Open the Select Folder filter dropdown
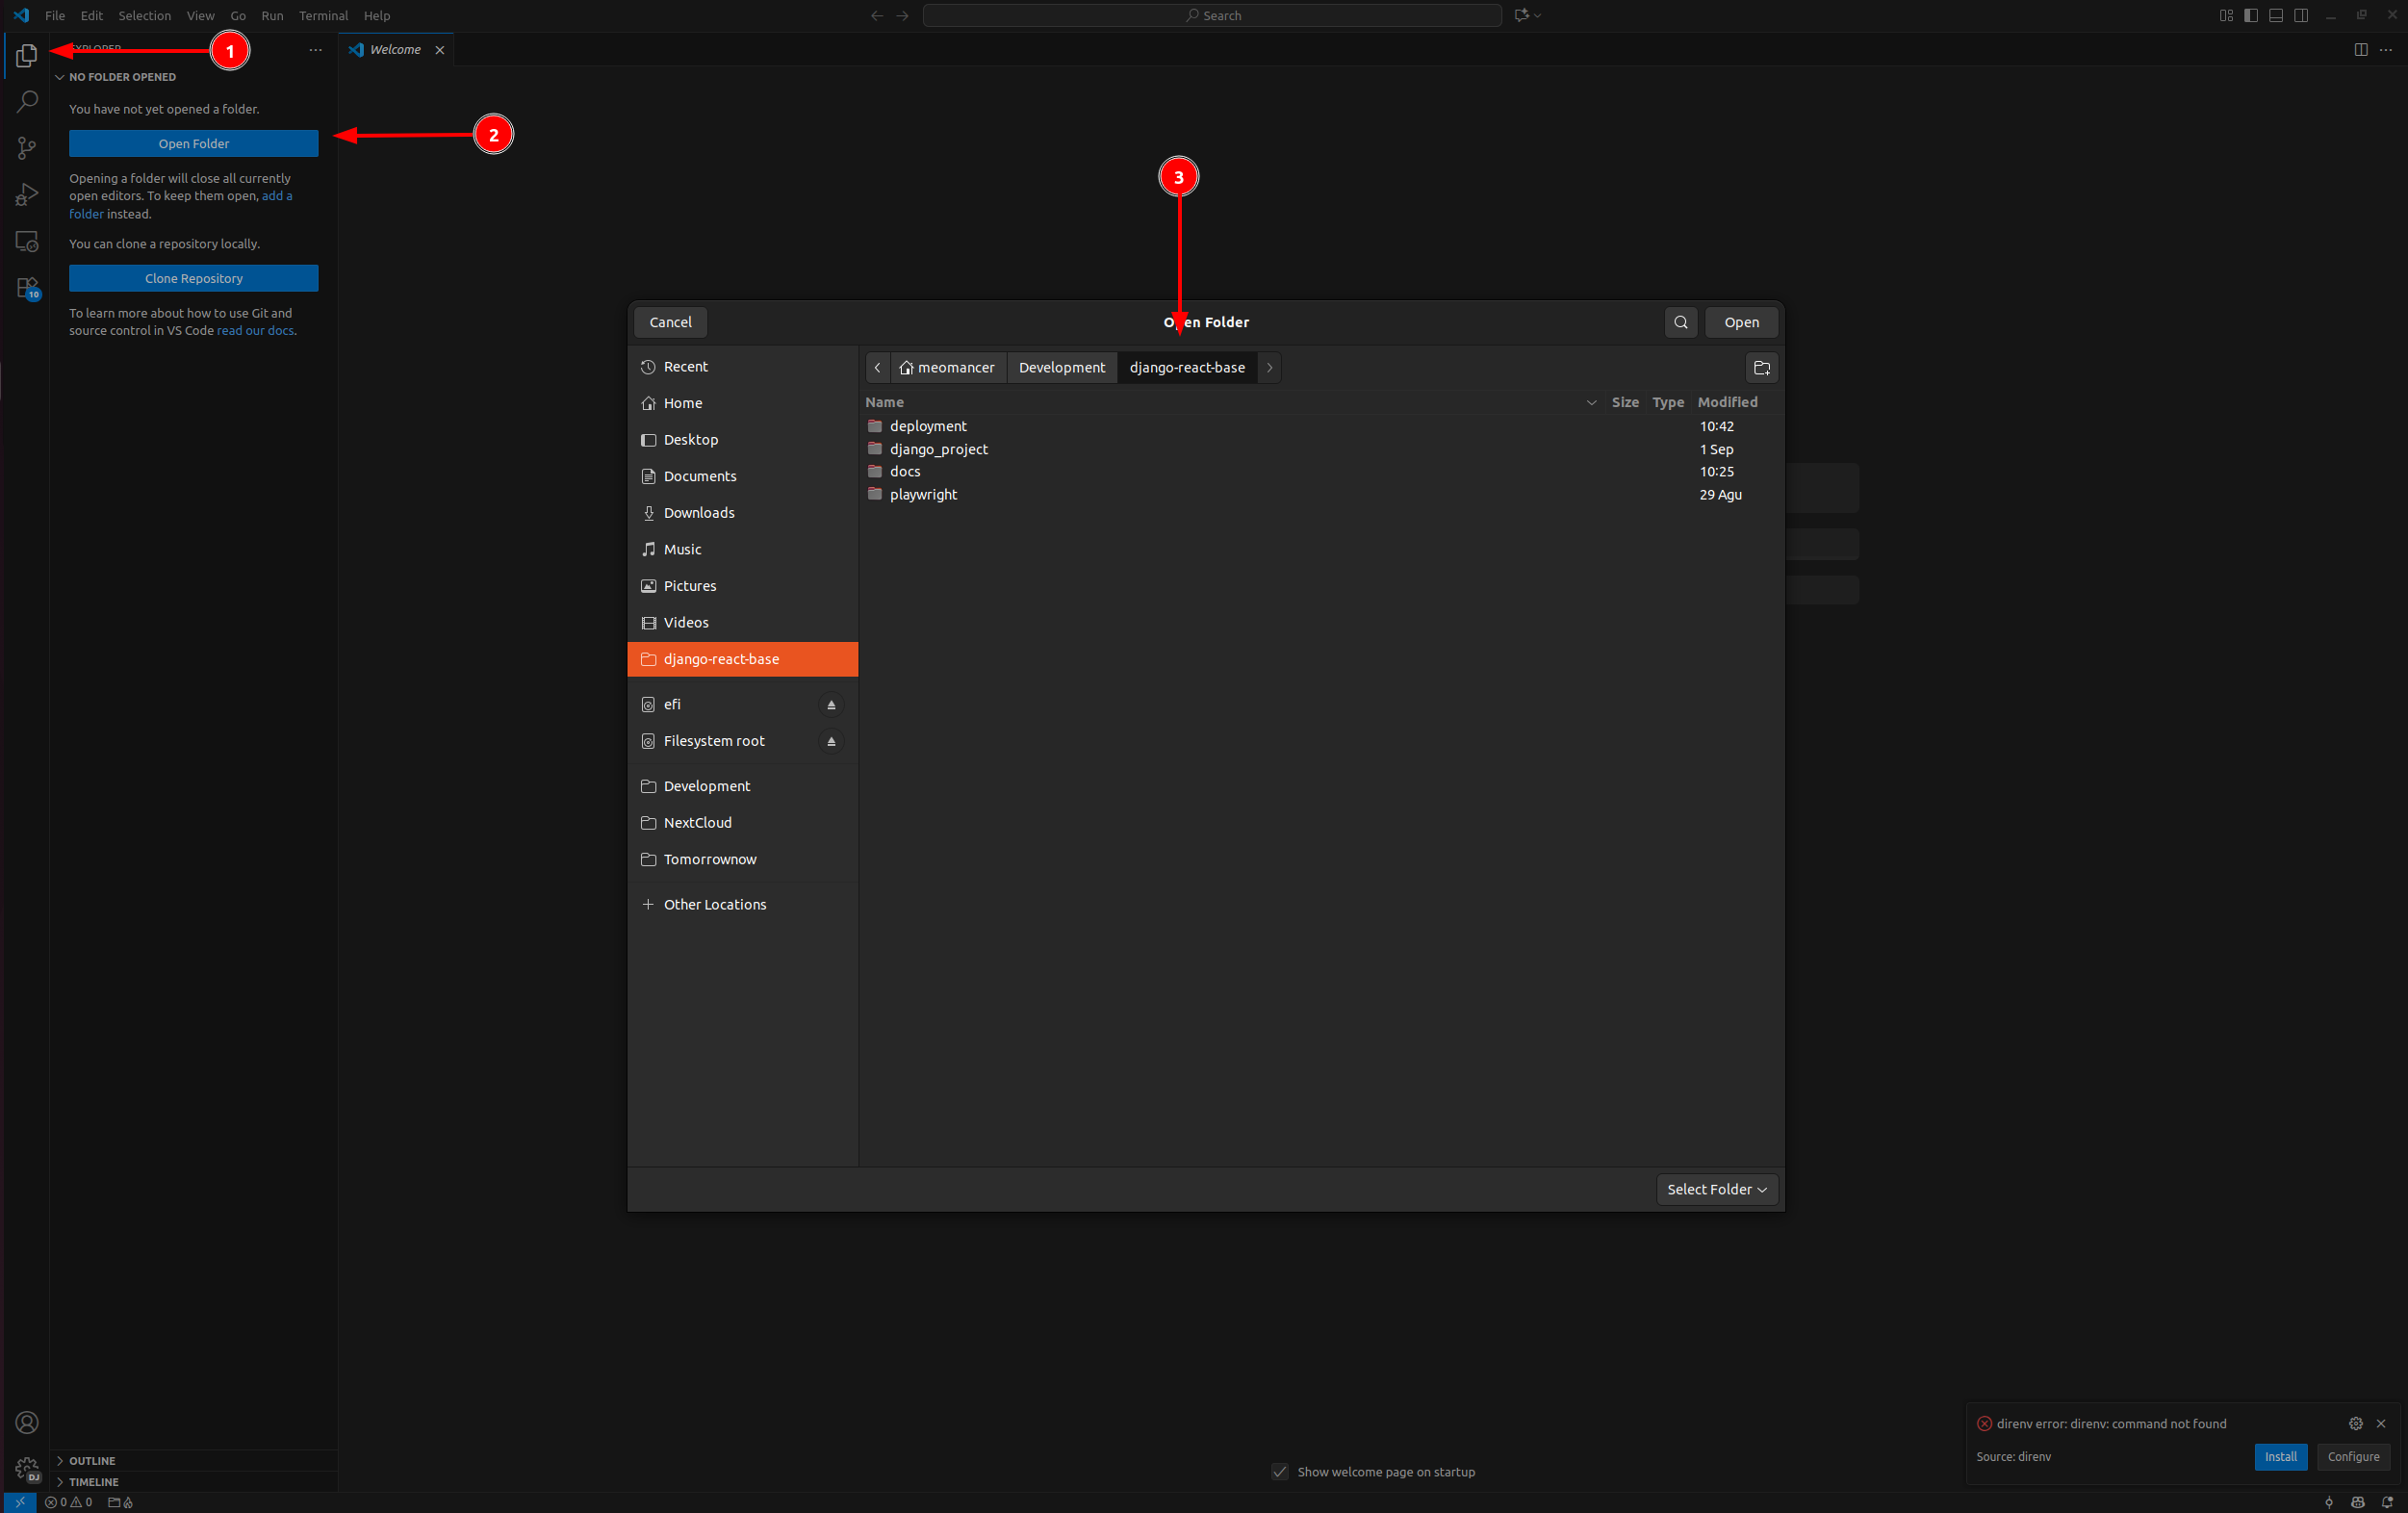The height and width of the screenshot is (1513, 2408). pyautogui.click(x=1716, y=1189)
